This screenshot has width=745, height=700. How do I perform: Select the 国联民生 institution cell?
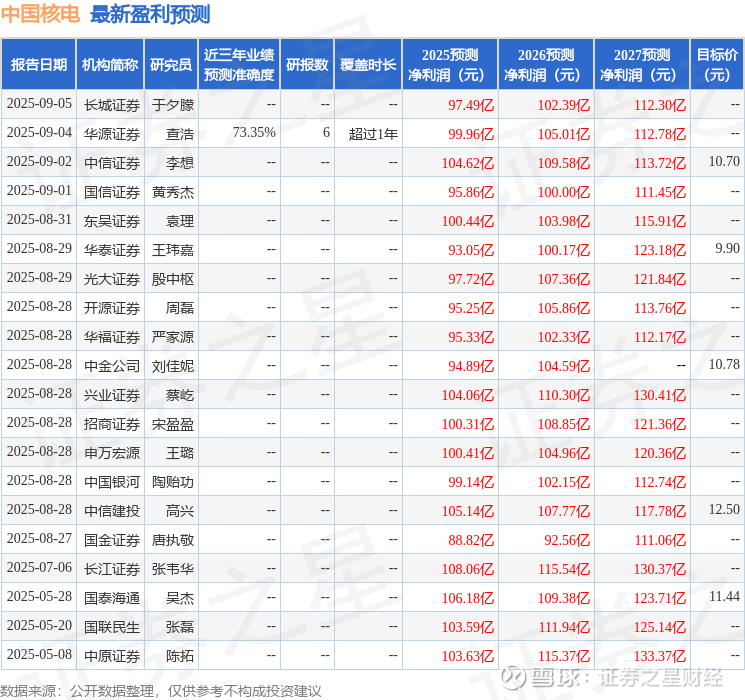tap(112, 627)
